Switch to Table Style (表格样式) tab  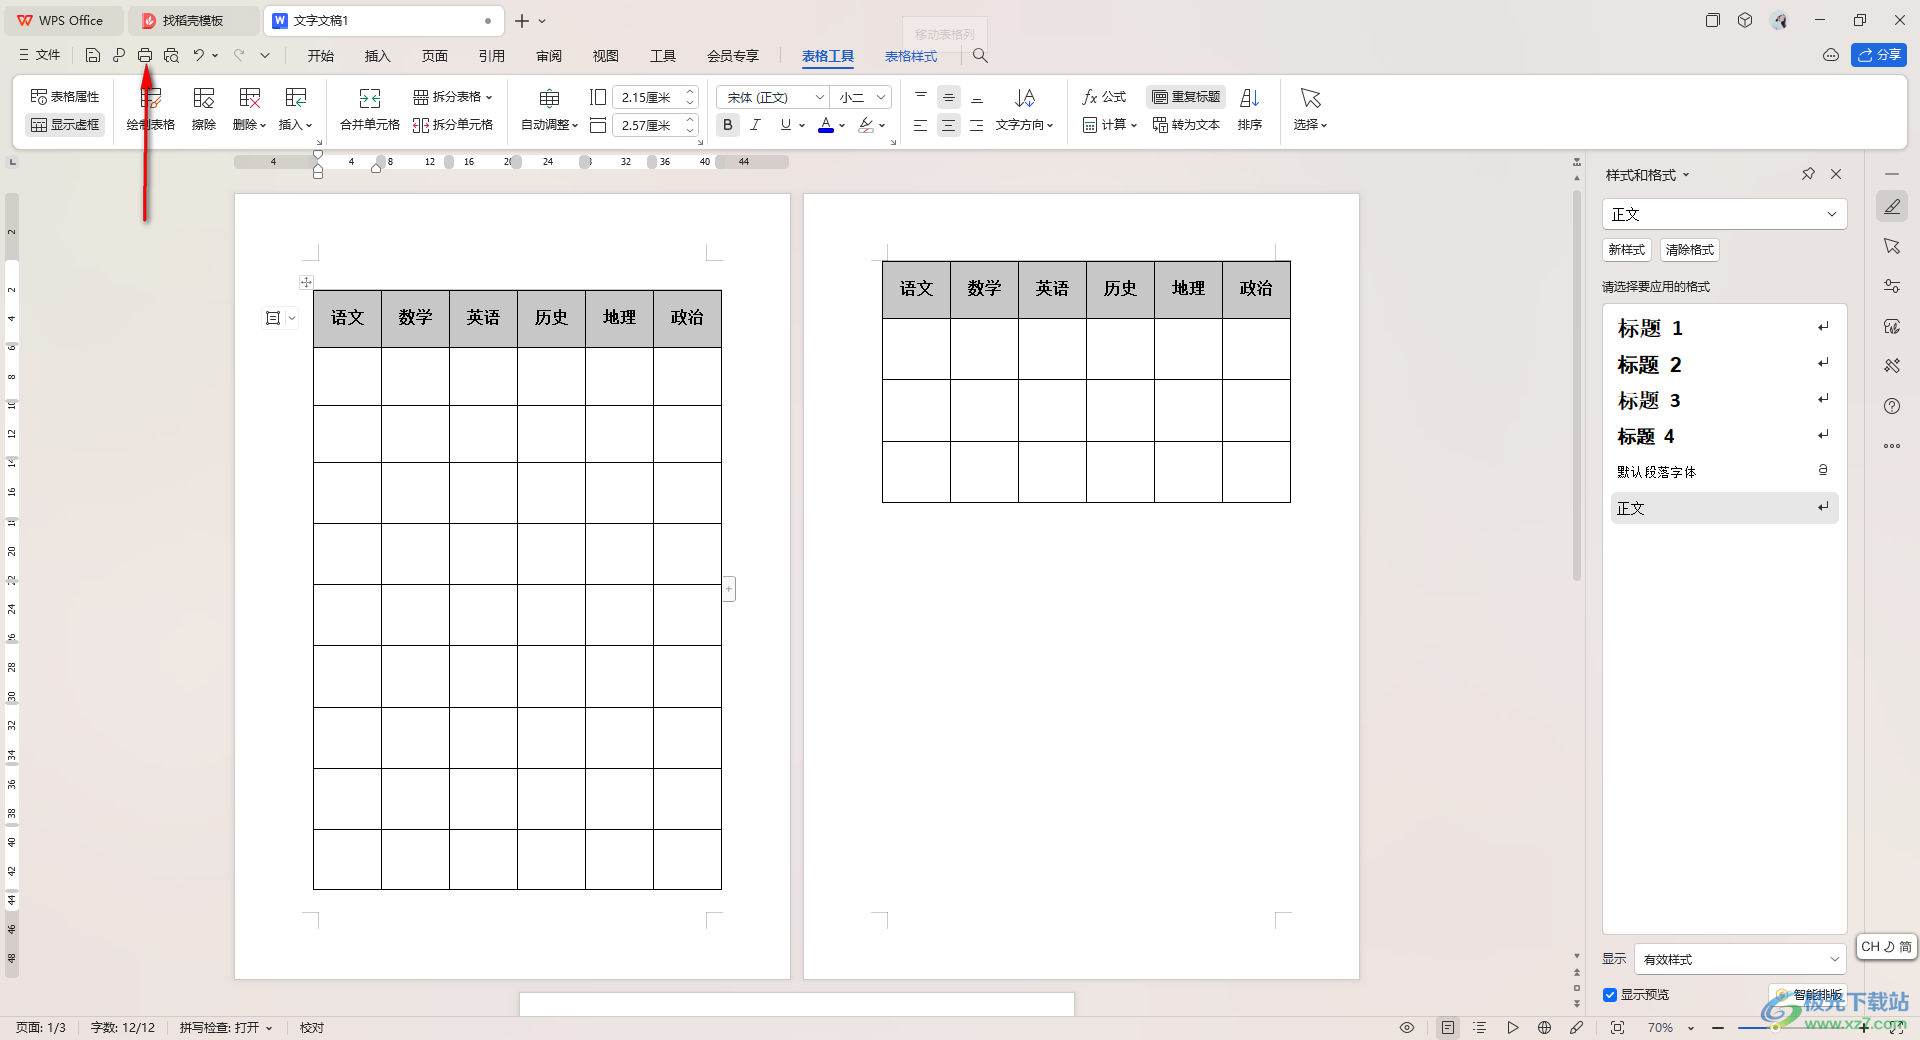click(x=911, y=56)
